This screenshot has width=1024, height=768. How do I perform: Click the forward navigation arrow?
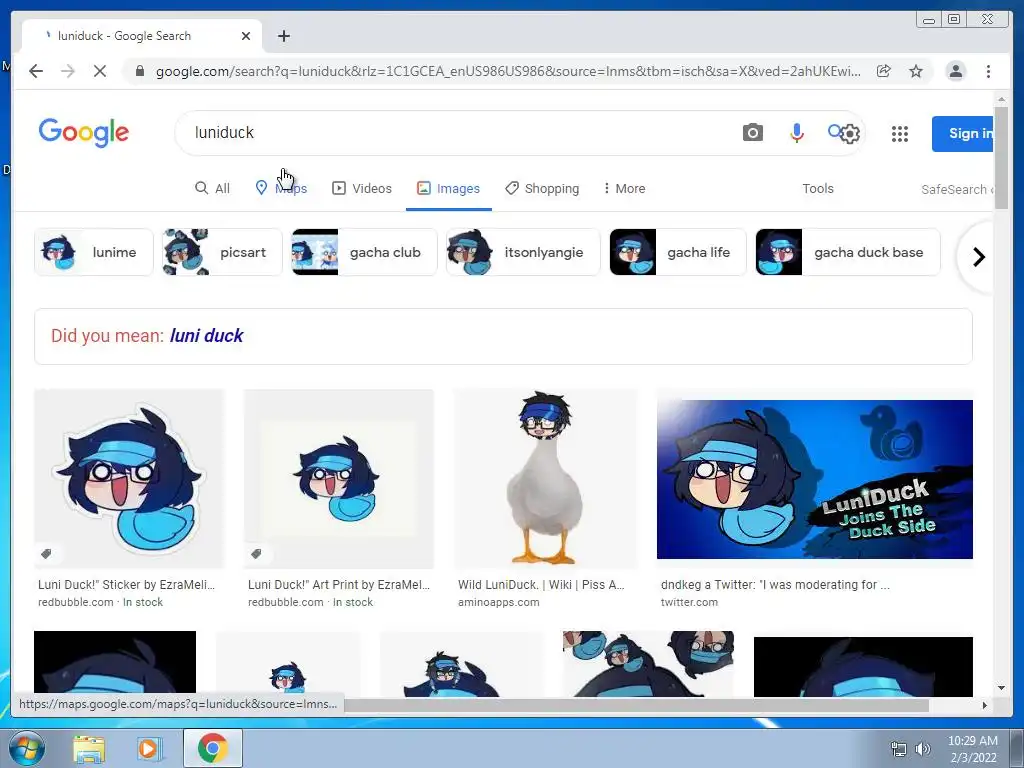pos(68,71)
